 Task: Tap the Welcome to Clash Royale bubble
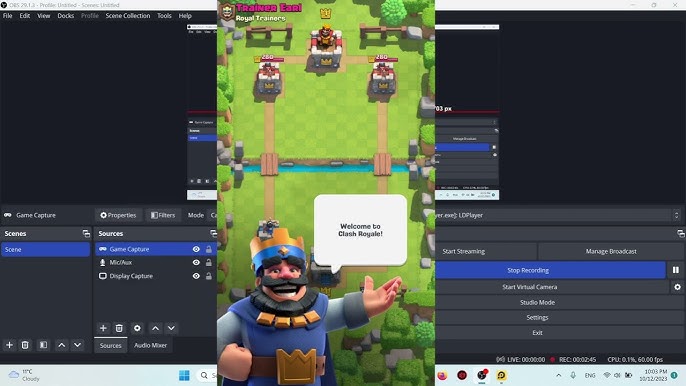[360, 230]
